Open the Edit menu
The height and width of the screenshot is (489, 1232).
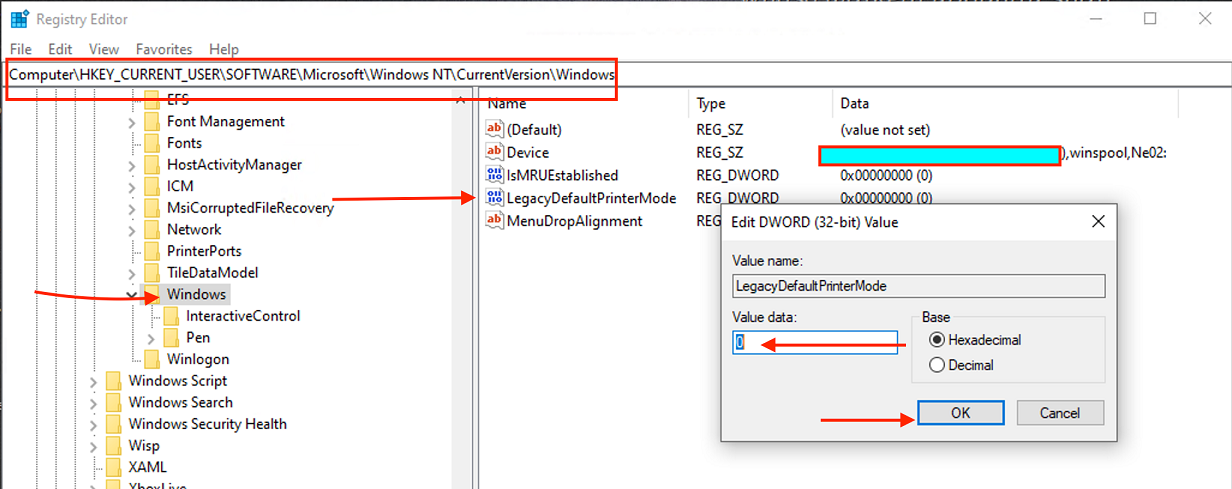click(x=60, y=49)
